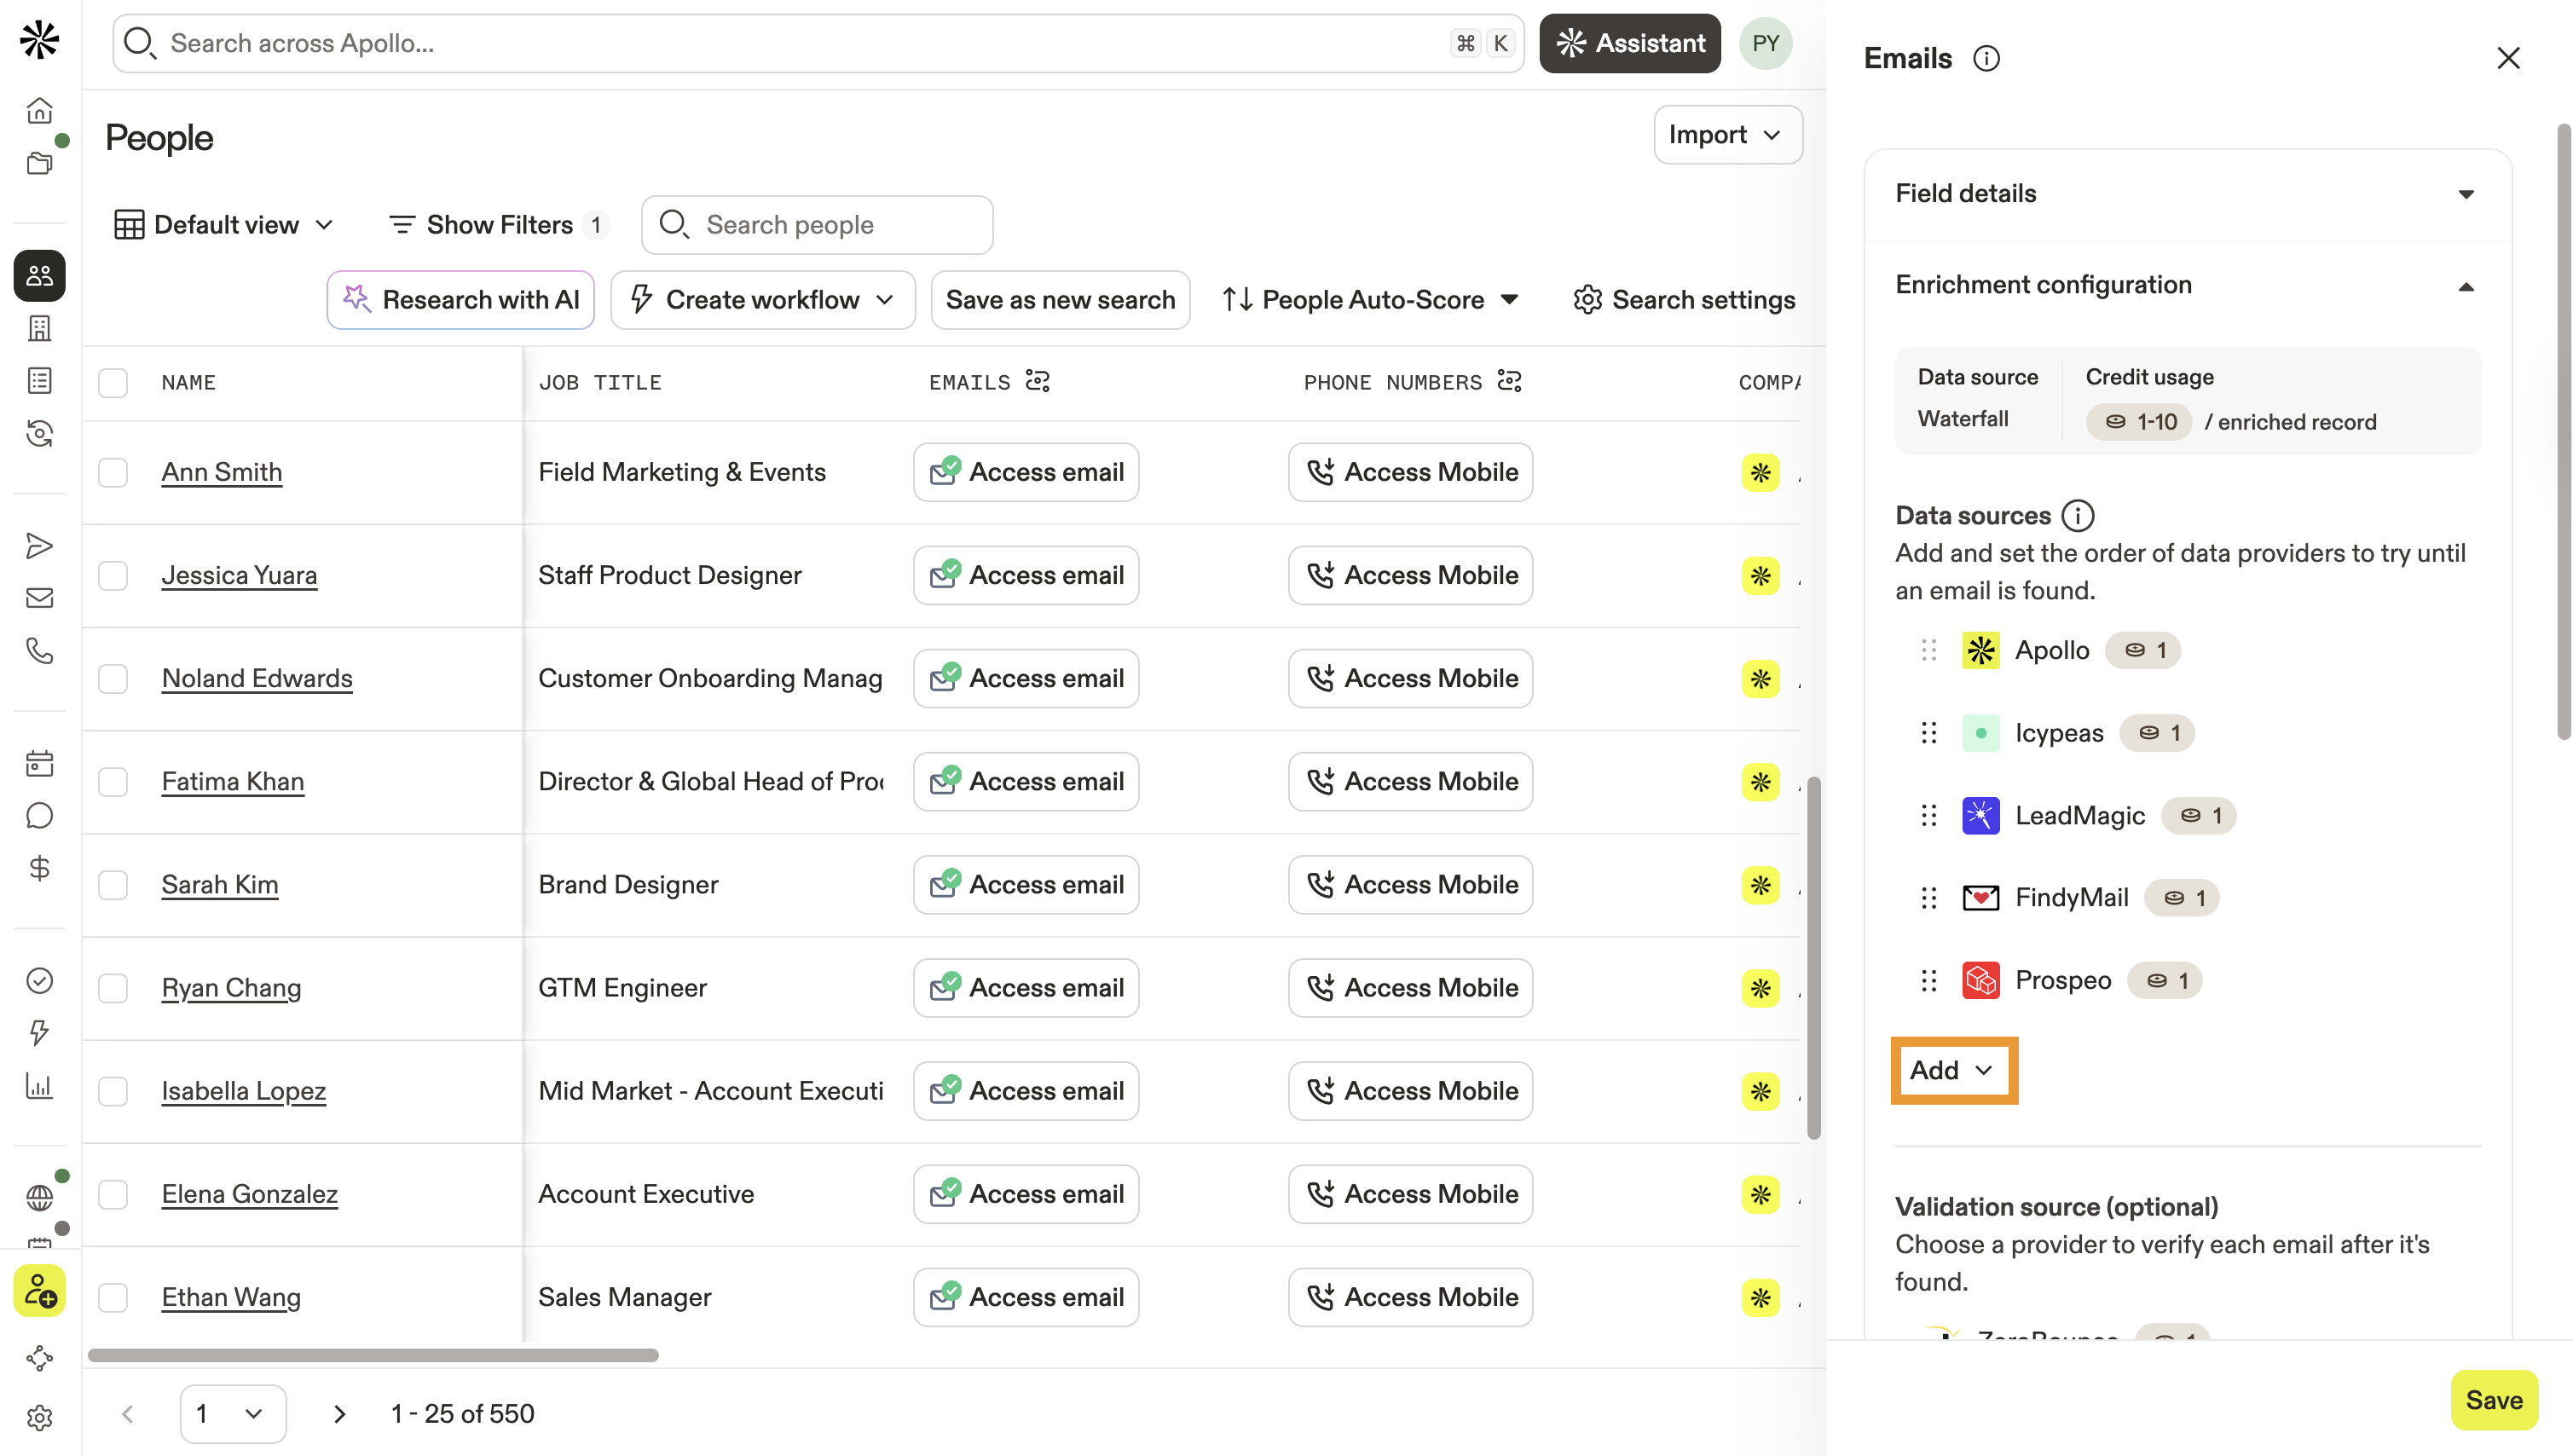The width and height of the screenshot is (2573, 1456).
Task: Open the Show Filters panel
Action: click(497, 225)
